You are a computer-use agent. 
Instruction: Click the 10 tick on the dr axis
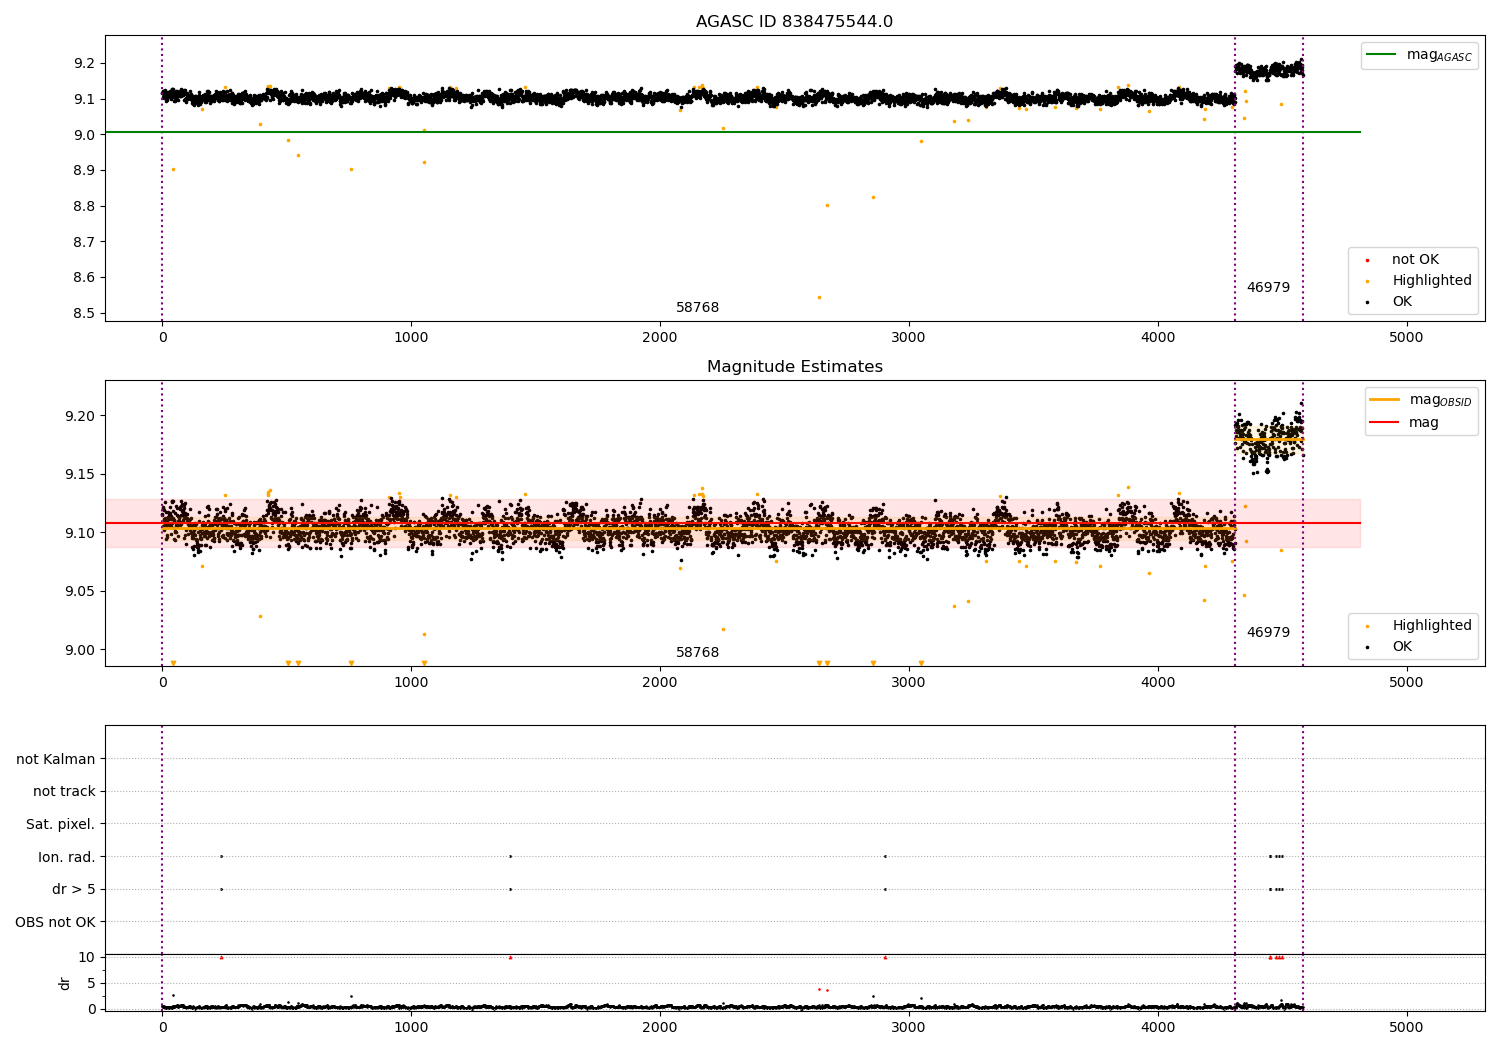coord(87,957)
